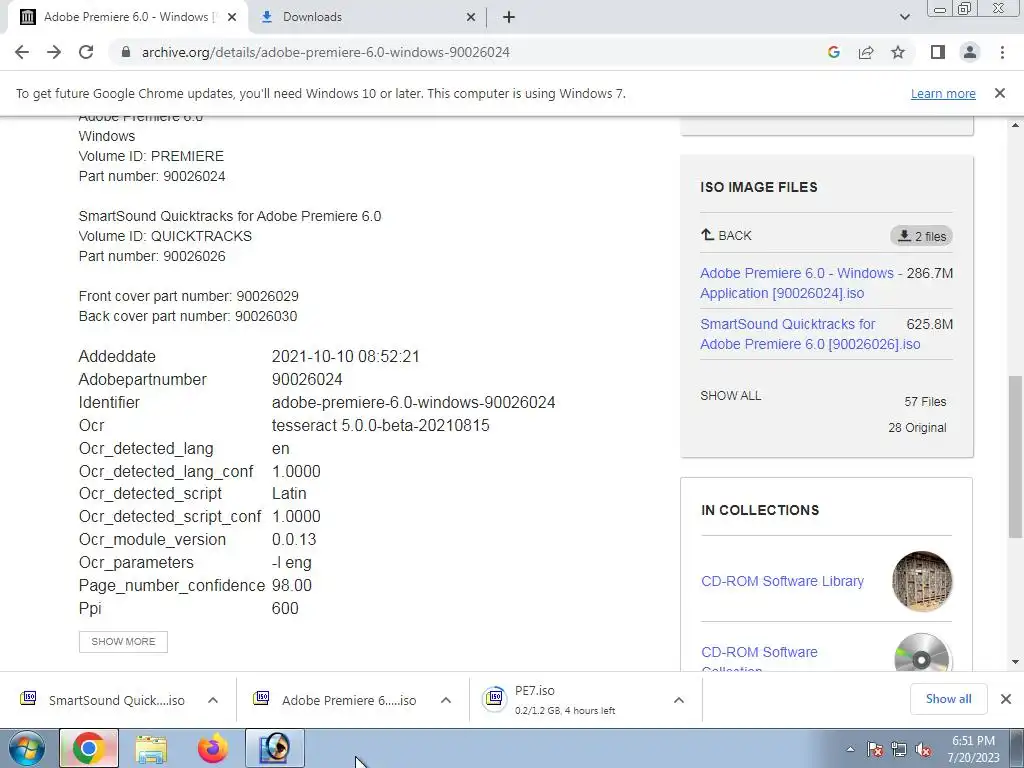The height and width of the screenshot is (768, 1024).
Task: Click the Volume ID: QUICKTRACKS text
Action: coord(165,236)
